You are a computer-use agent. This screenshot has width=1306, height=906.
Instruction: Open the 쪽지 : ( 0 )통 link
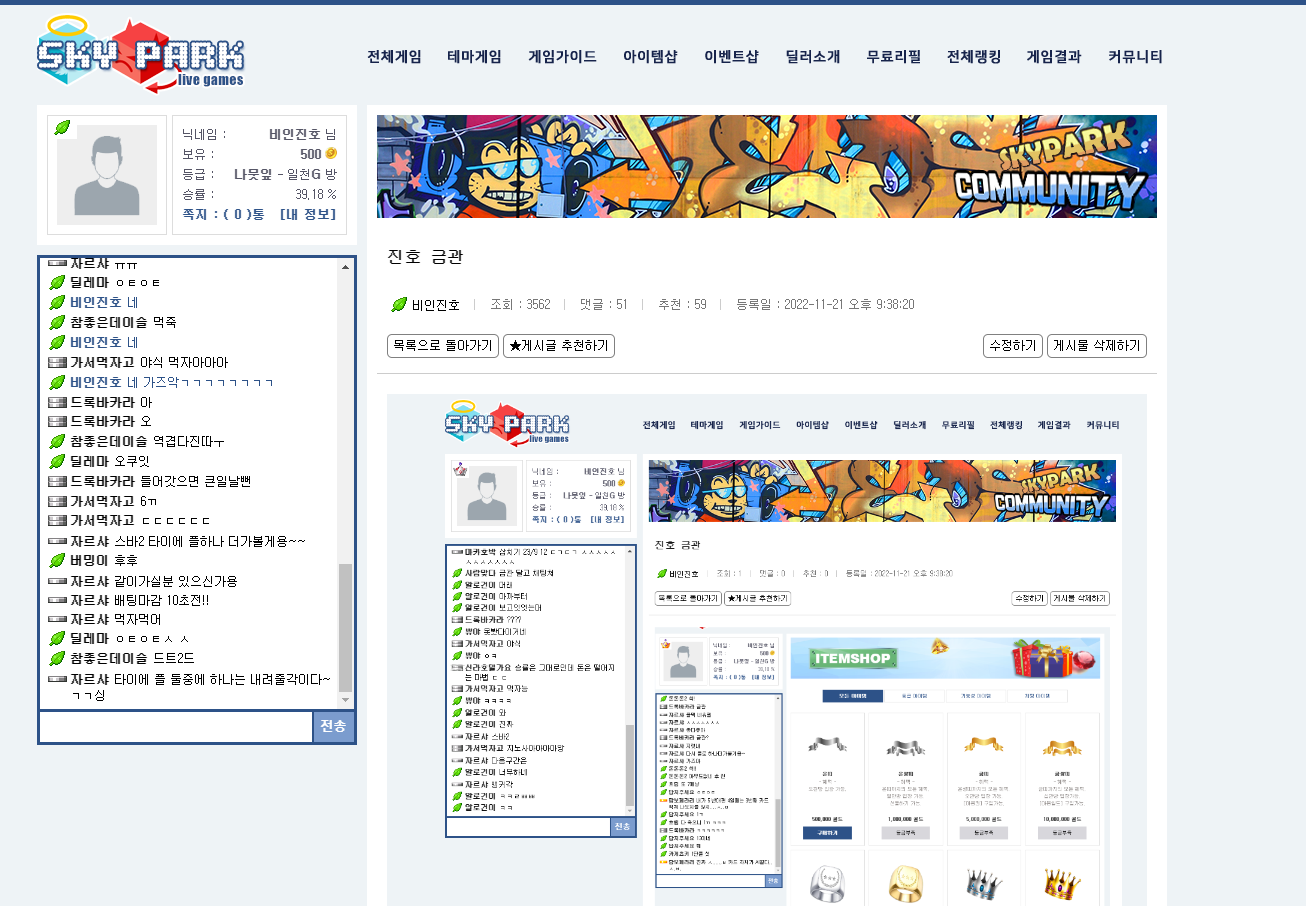pos(224,214)
